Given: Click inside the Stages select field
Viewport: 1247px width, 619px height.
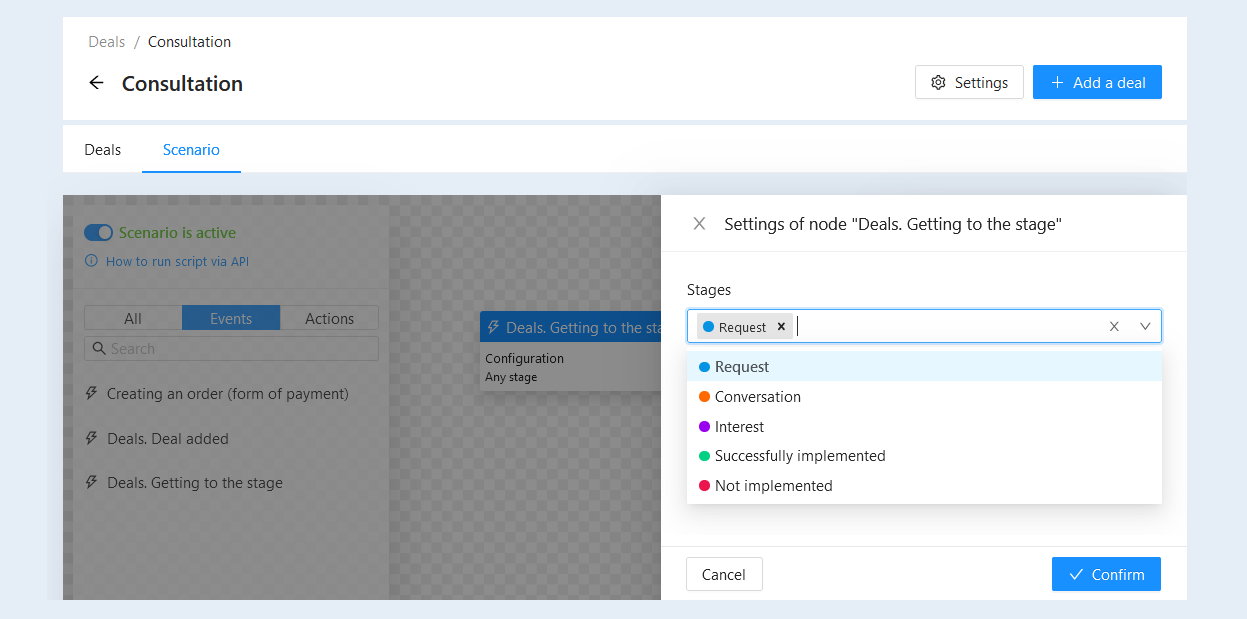Looking at the screenshot, I should point(924,326).
